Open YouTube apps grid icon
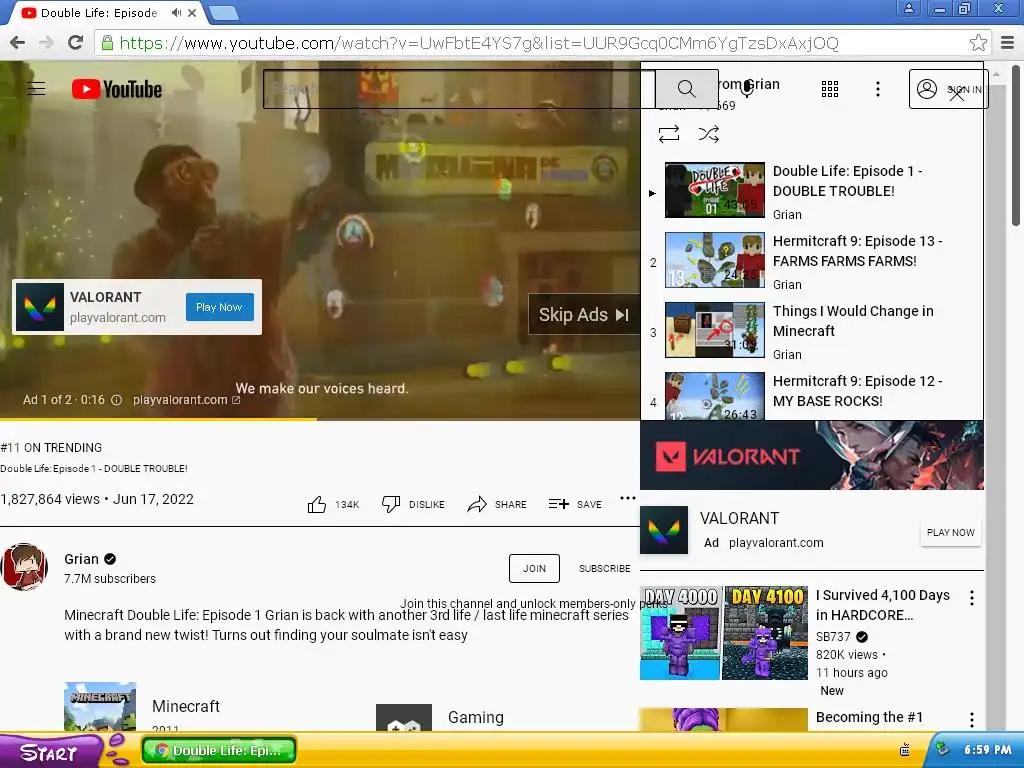 [x=829, y=89]
